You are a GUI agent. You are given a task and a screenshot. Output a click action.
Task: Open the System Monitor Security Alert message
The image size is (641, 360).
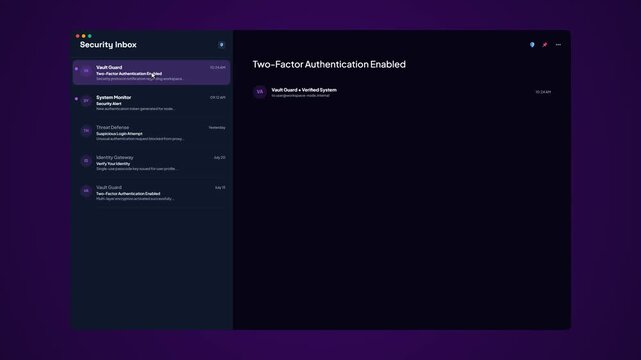pos(152,103)
